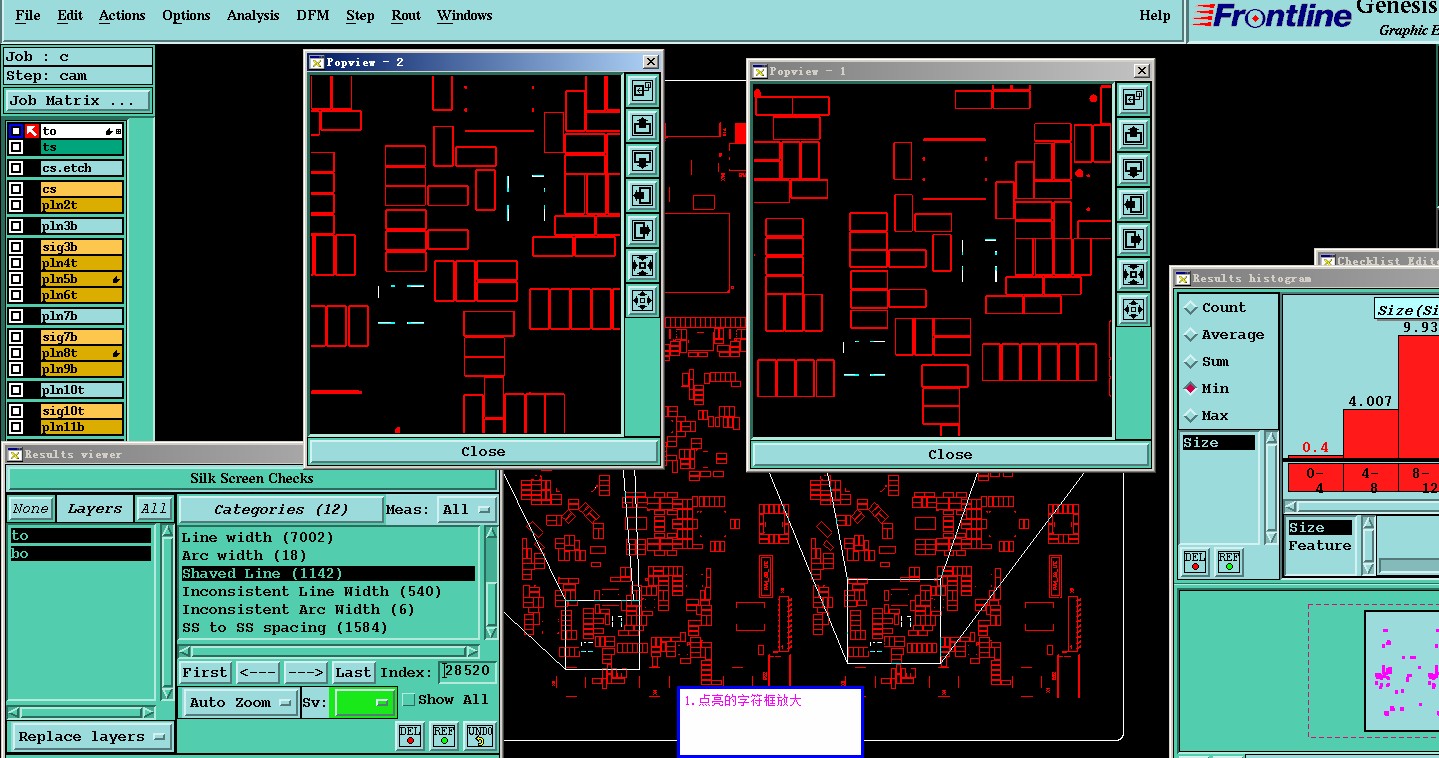Click the Job Matrix button

pos(78,101)
